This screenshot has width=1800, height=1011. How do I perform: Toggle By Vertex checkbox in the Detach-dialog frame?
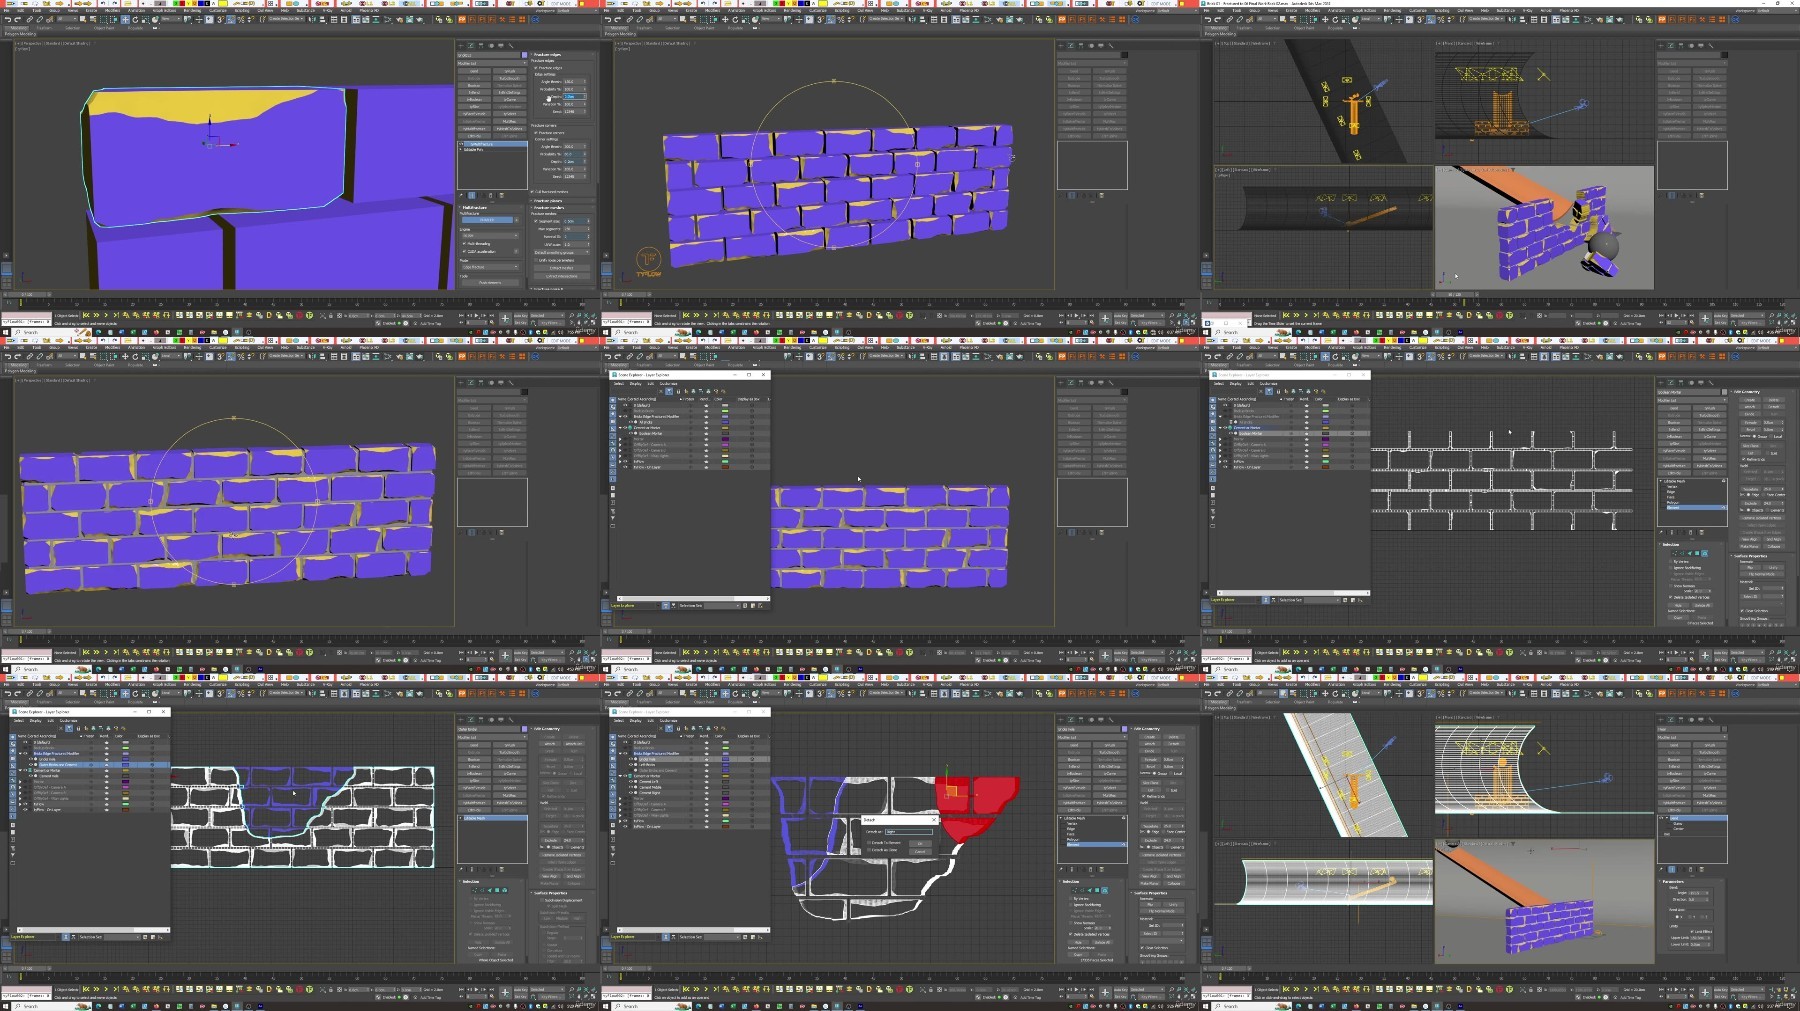coord(1072,898)
